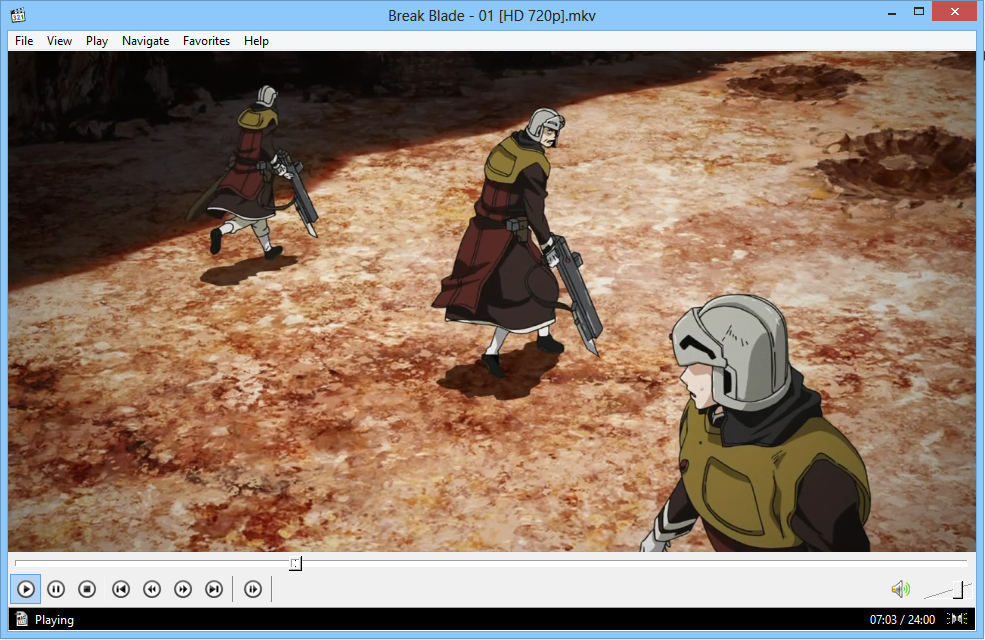
Task: Click the Play button in the toolbar
Action: click(x=26, y=589)
